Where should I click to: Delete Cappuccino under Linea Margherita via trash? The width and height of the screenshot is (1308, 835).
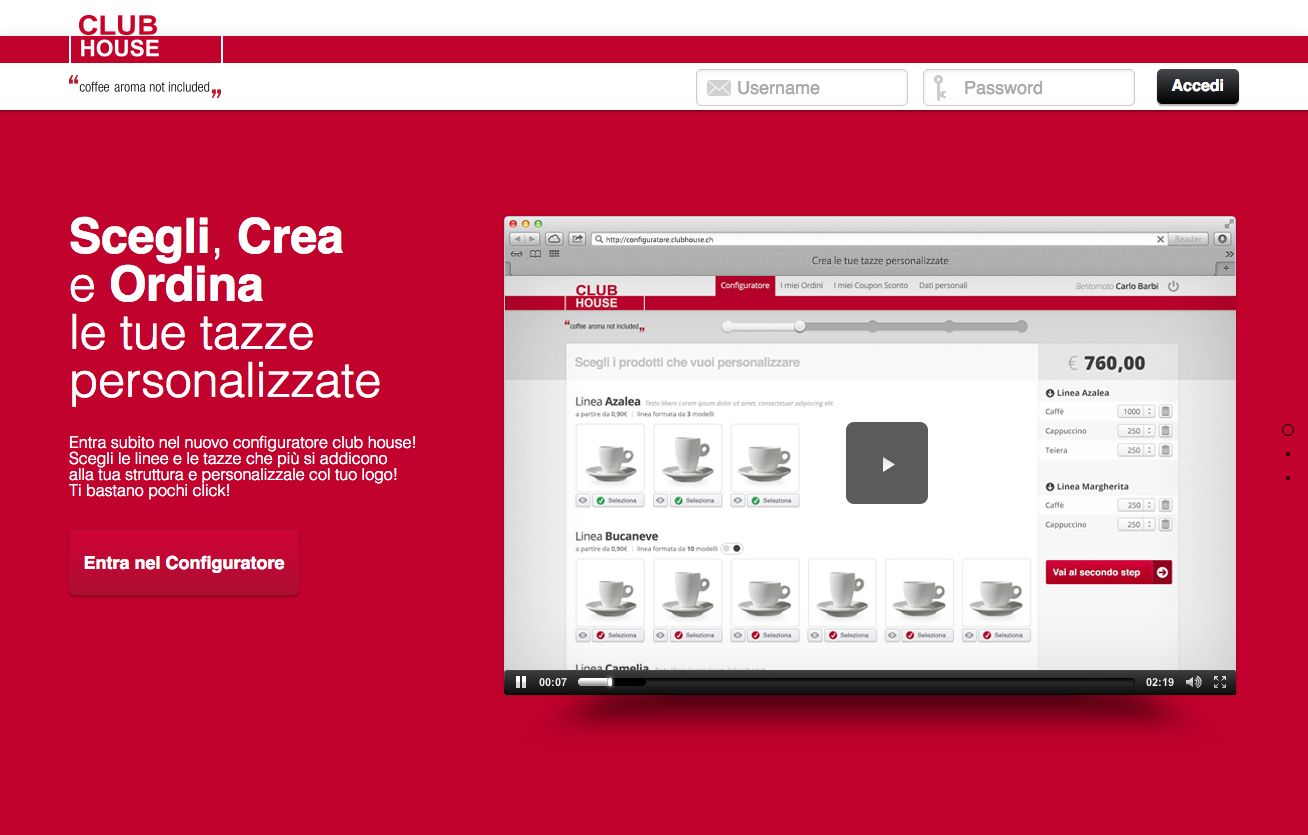1165,524
